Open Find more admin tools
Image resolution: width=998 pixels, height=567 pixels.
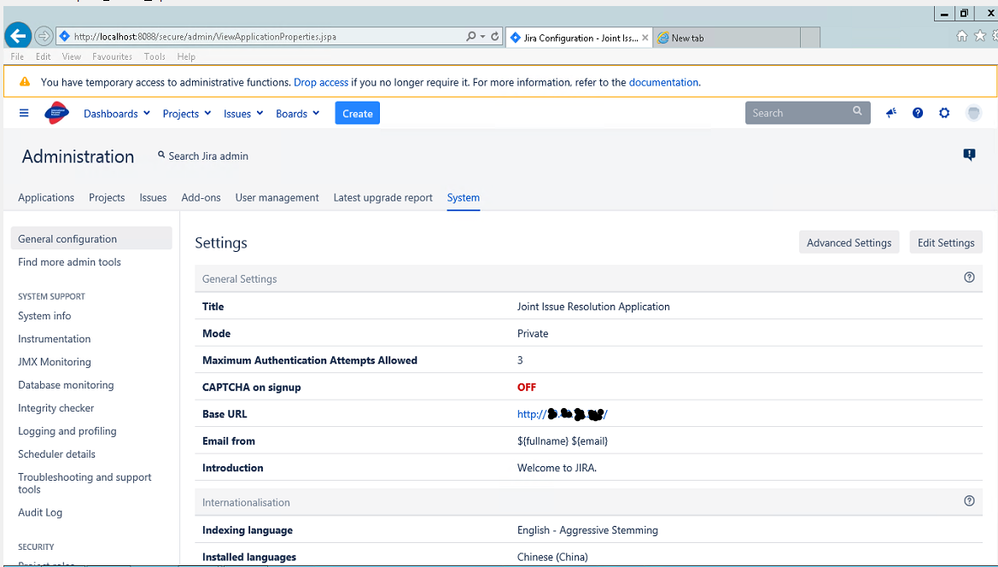(x=69, y=262)
